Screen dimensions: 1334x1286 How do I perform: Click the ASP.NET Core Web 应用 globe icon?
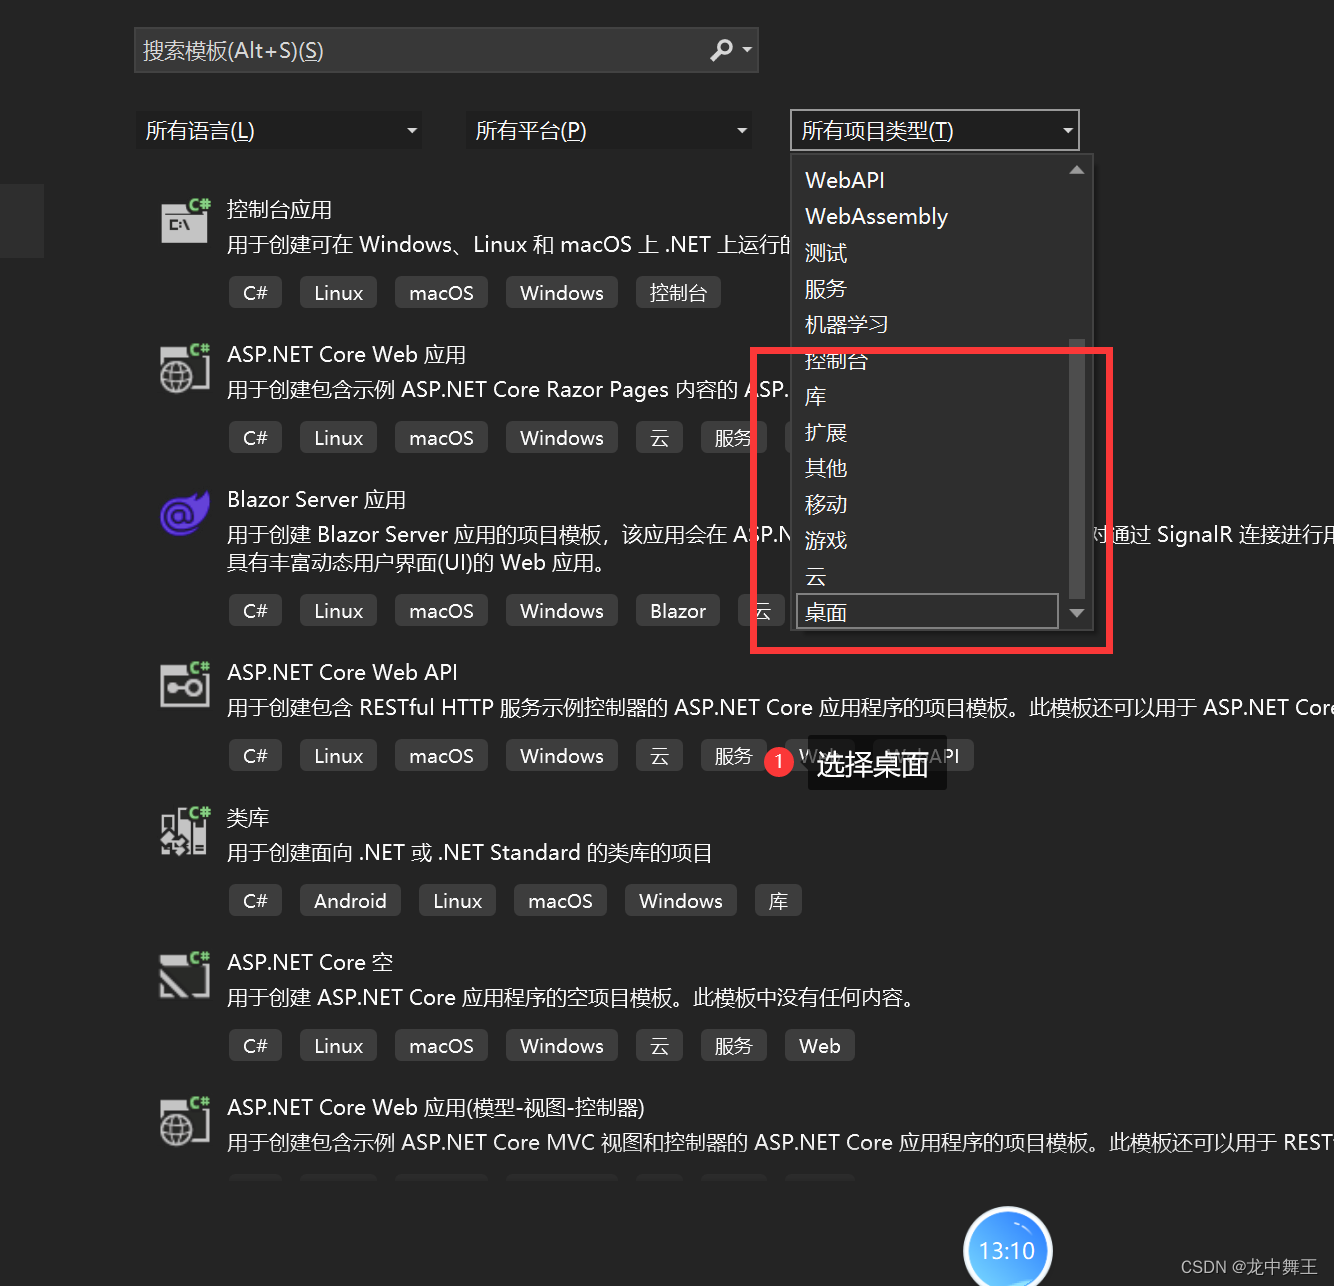[186, 368]
